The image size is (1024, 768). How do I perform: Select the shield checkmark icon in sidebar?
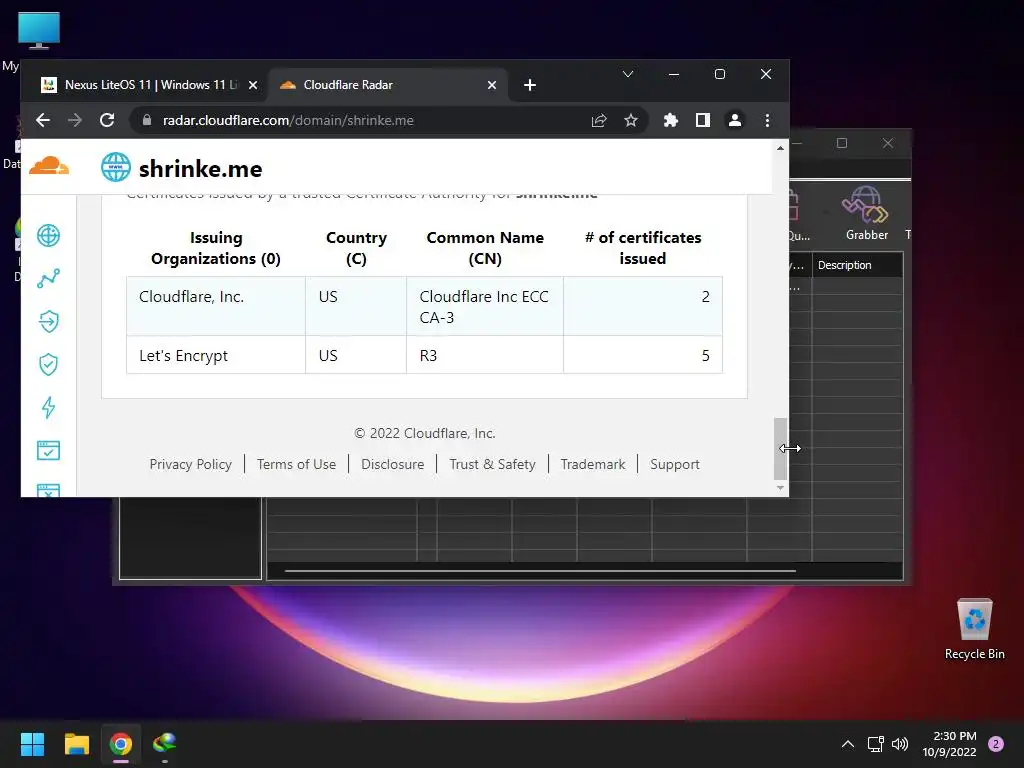pyautogui.click(x=48, y=364)
